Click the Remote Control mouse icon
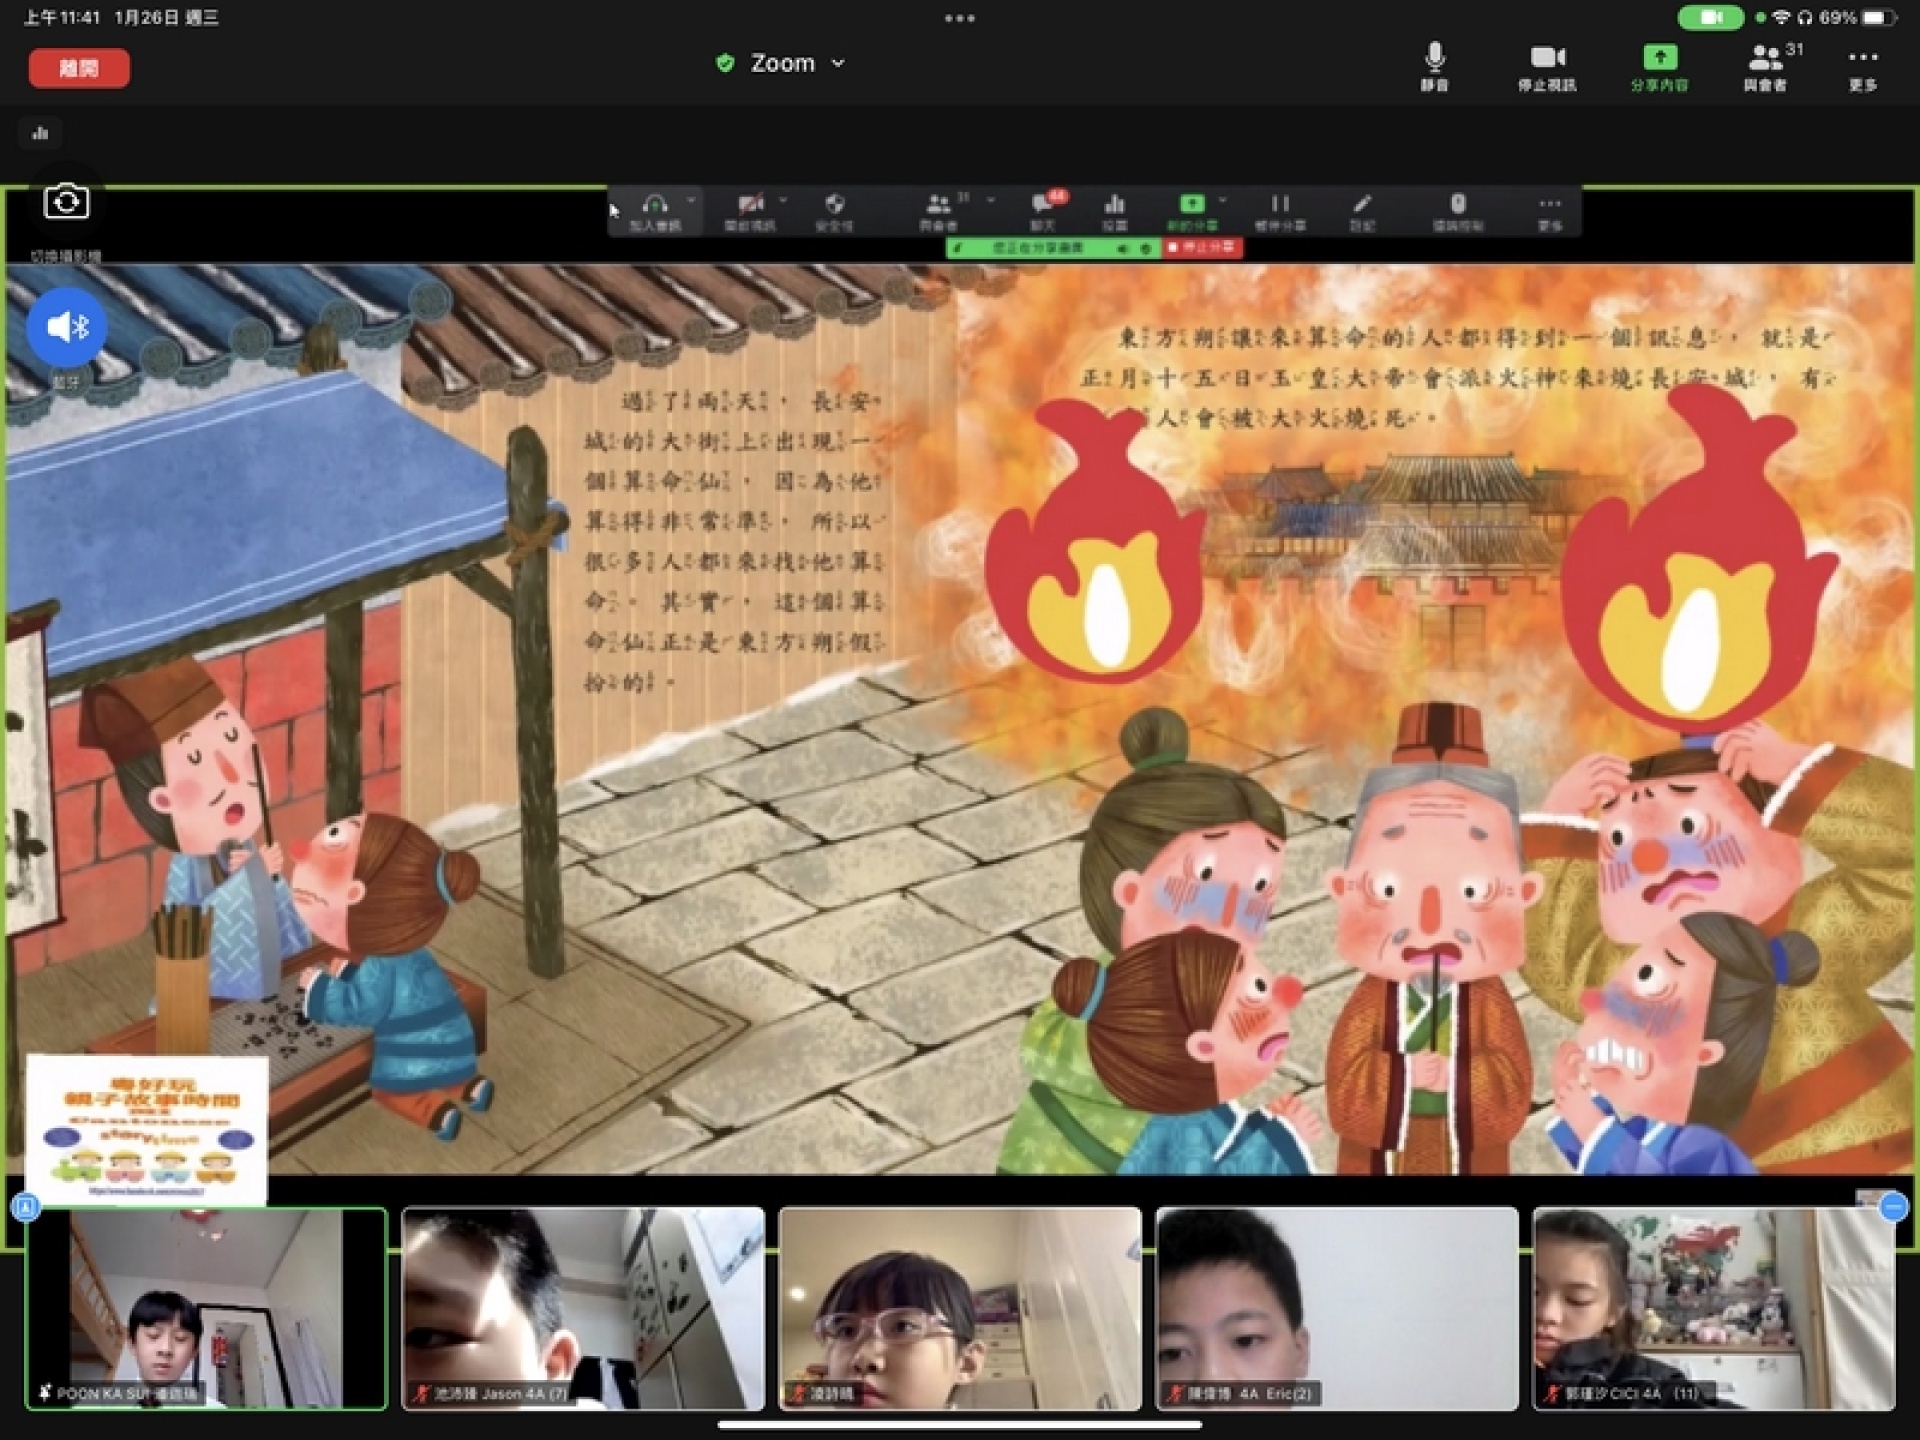The height and width of the screenshot is (1440, 1920). [1458, 212]
